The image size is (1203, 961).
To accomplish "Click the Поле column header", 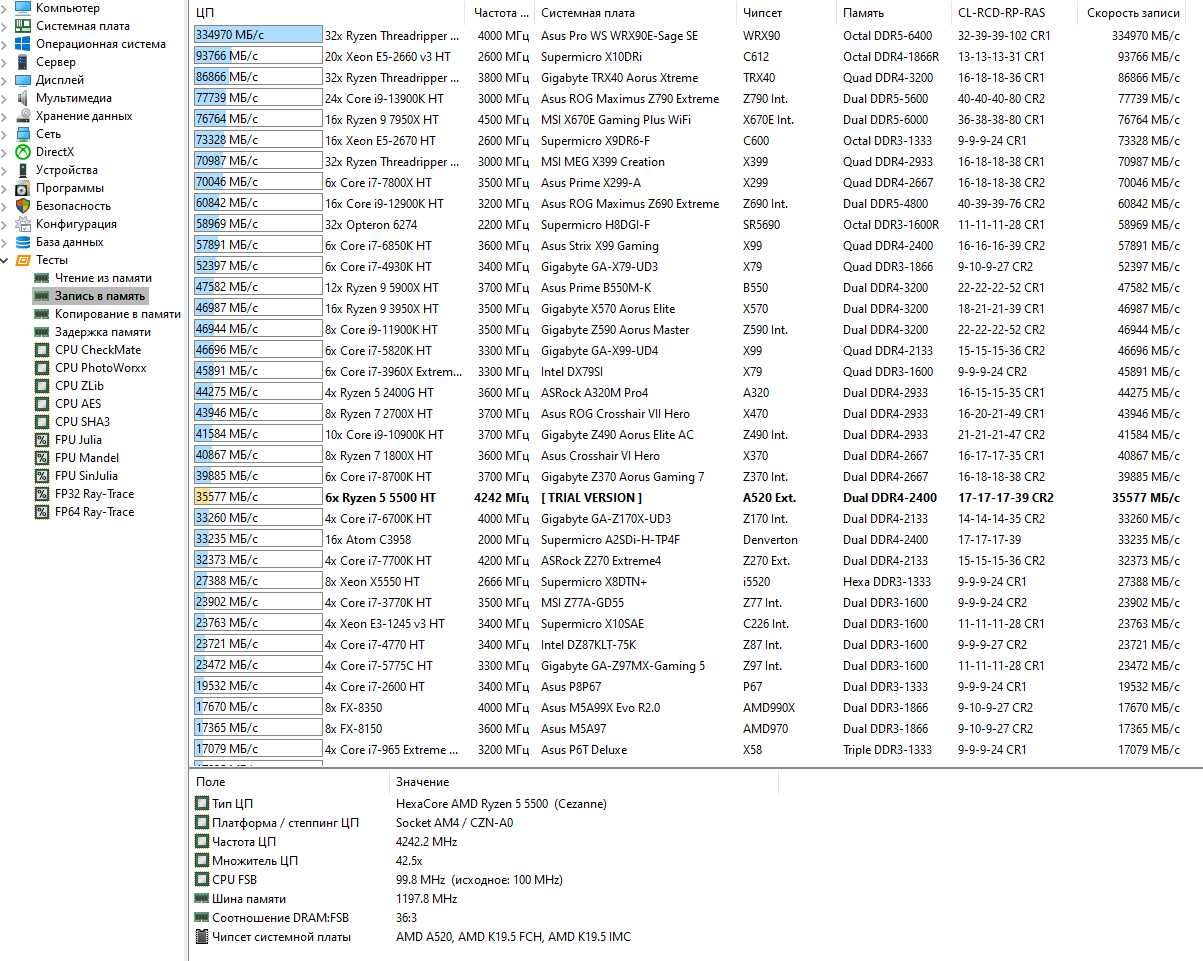I will point(289,782).
